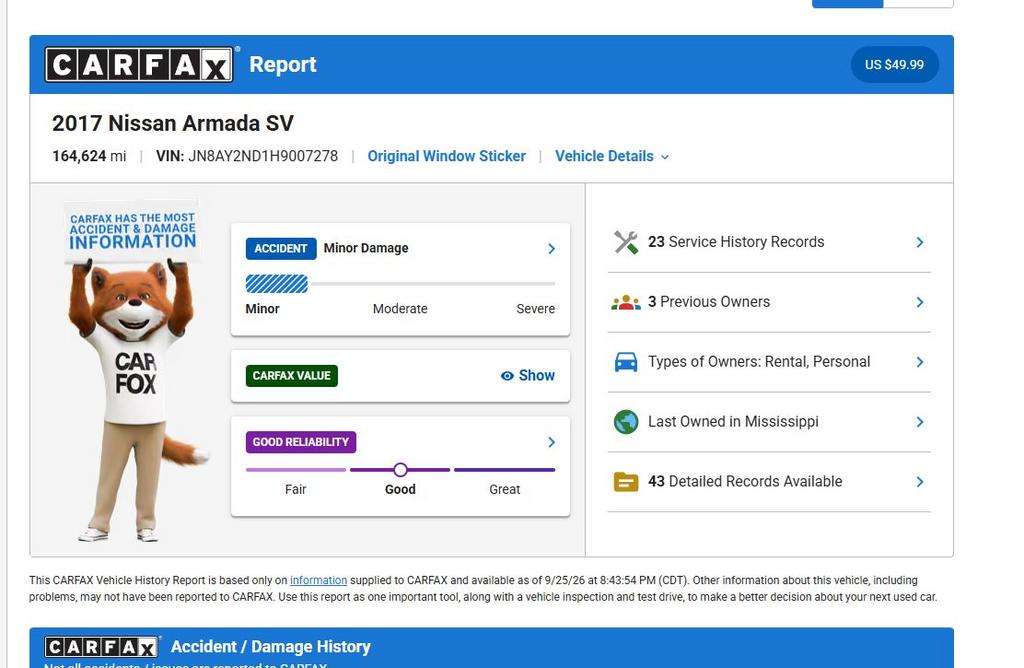Click the 'Moderate' severity label

coord(400,309)
